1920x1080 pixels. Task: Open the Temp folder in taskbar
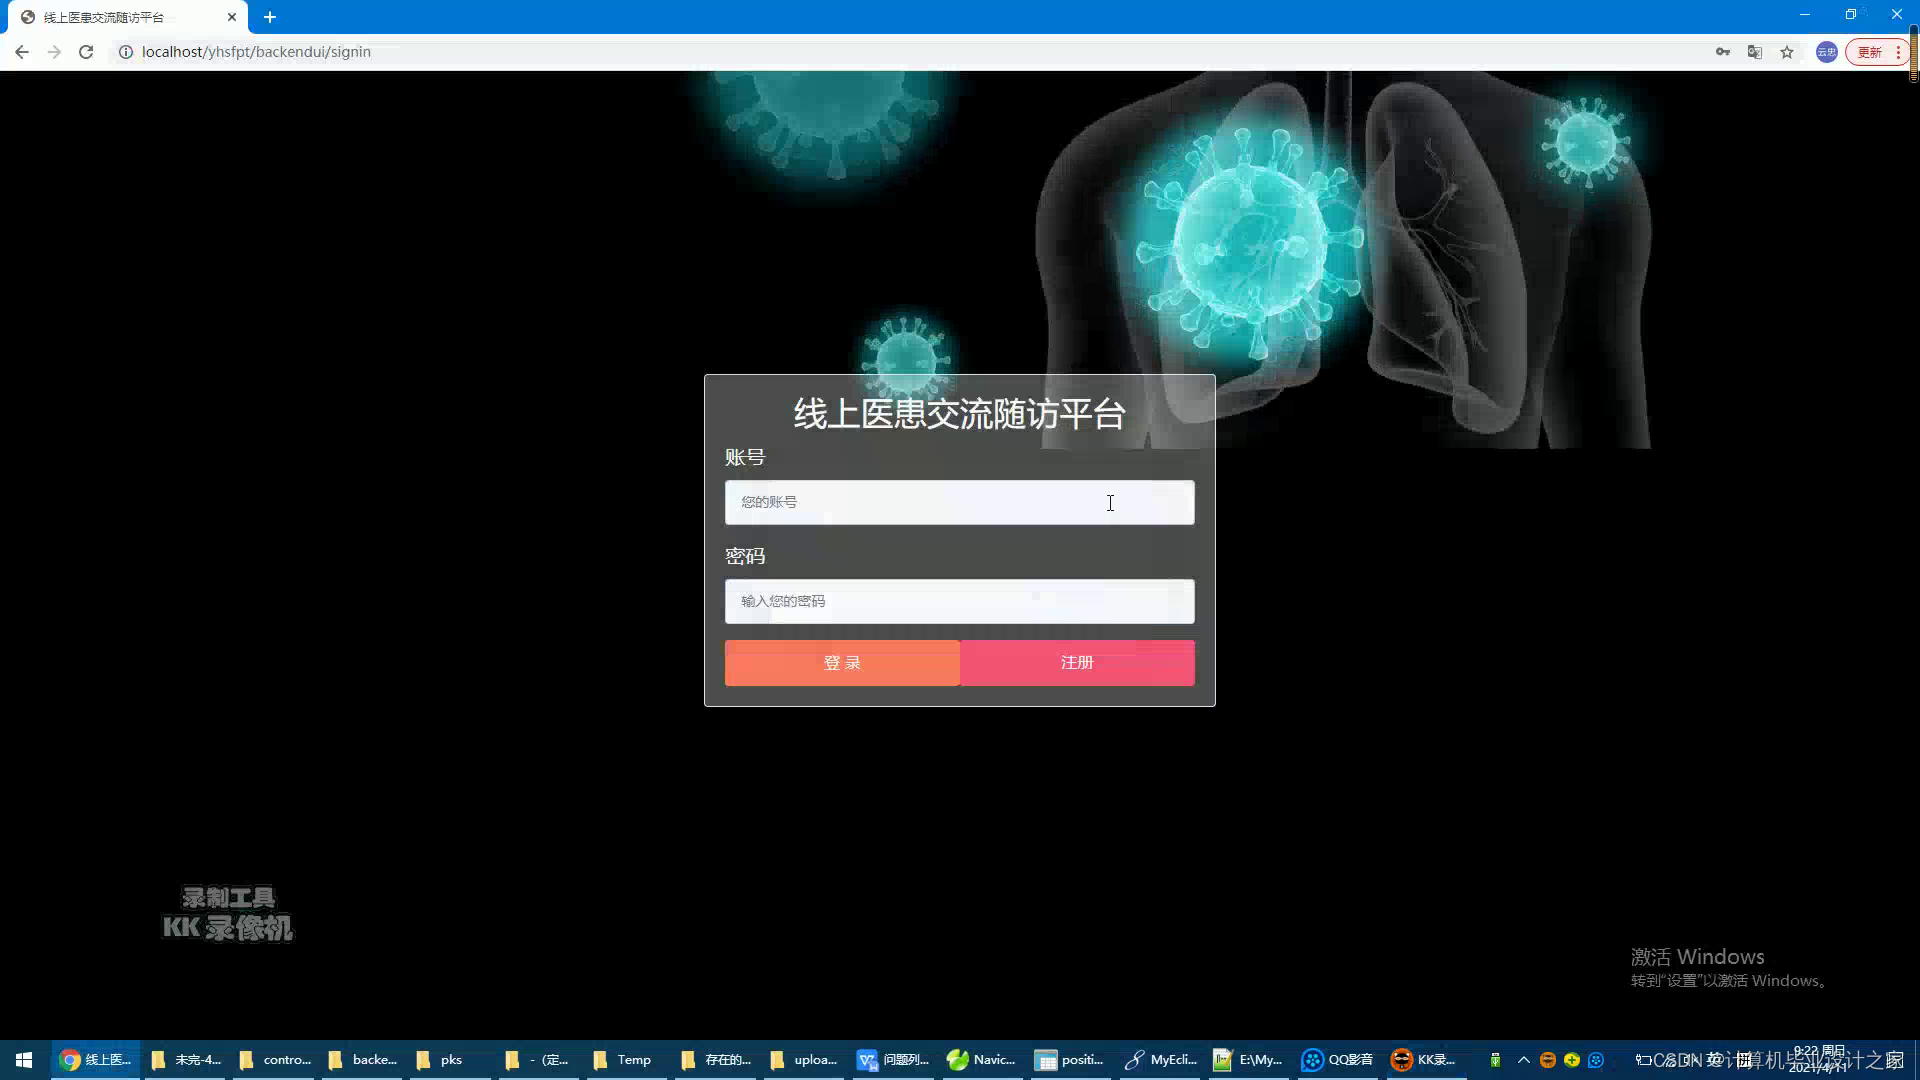[x=622, y=1060]
